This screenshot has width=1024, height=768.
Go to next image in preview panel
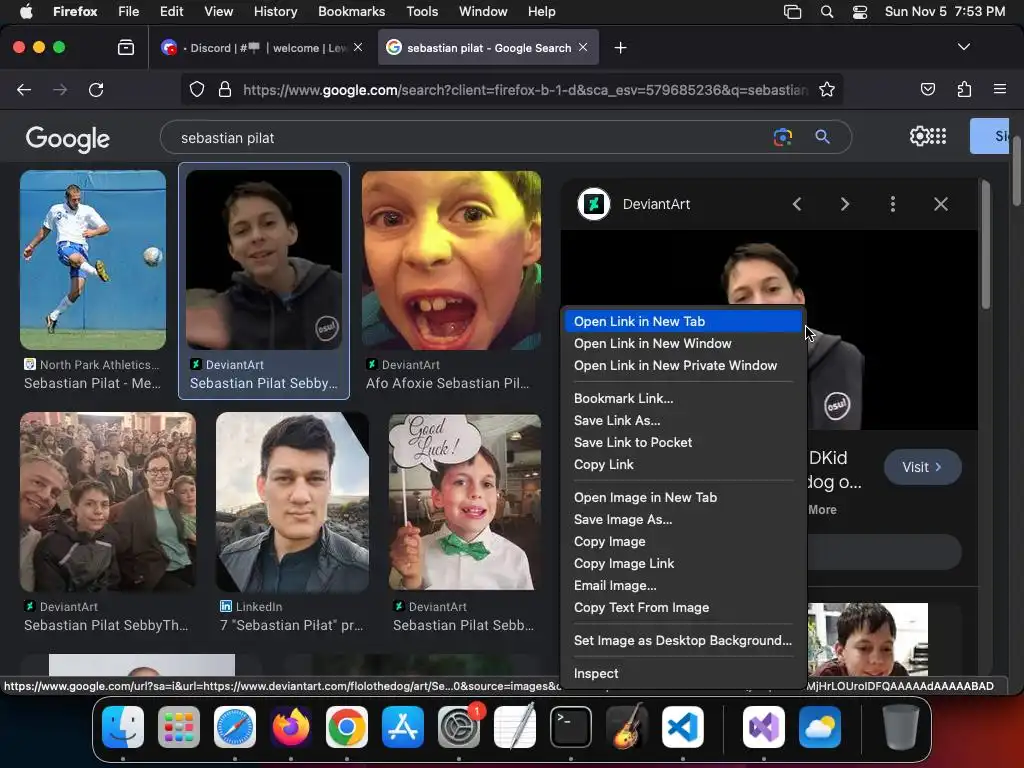pos(845,204)
